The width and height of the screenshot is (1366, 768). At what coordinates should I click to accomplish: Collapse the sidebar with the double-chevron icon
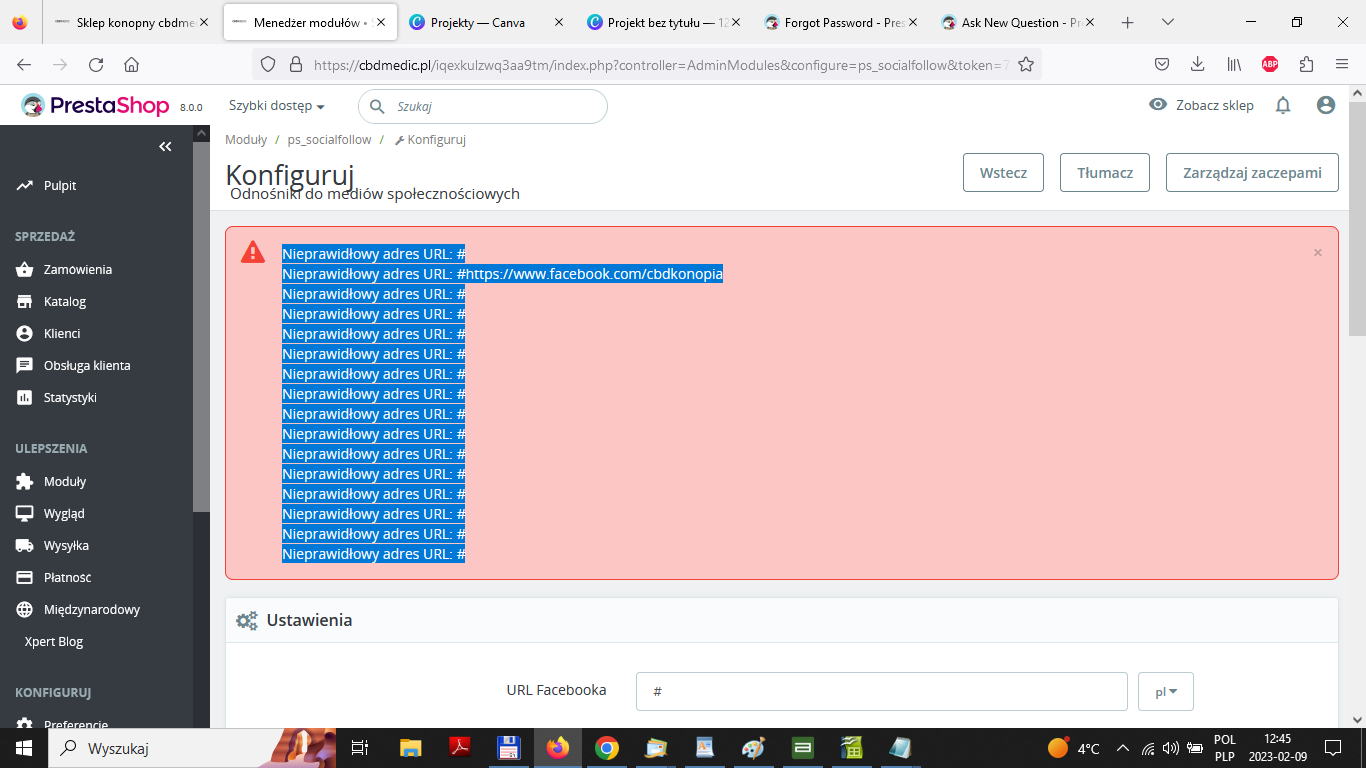click(165, 147)
